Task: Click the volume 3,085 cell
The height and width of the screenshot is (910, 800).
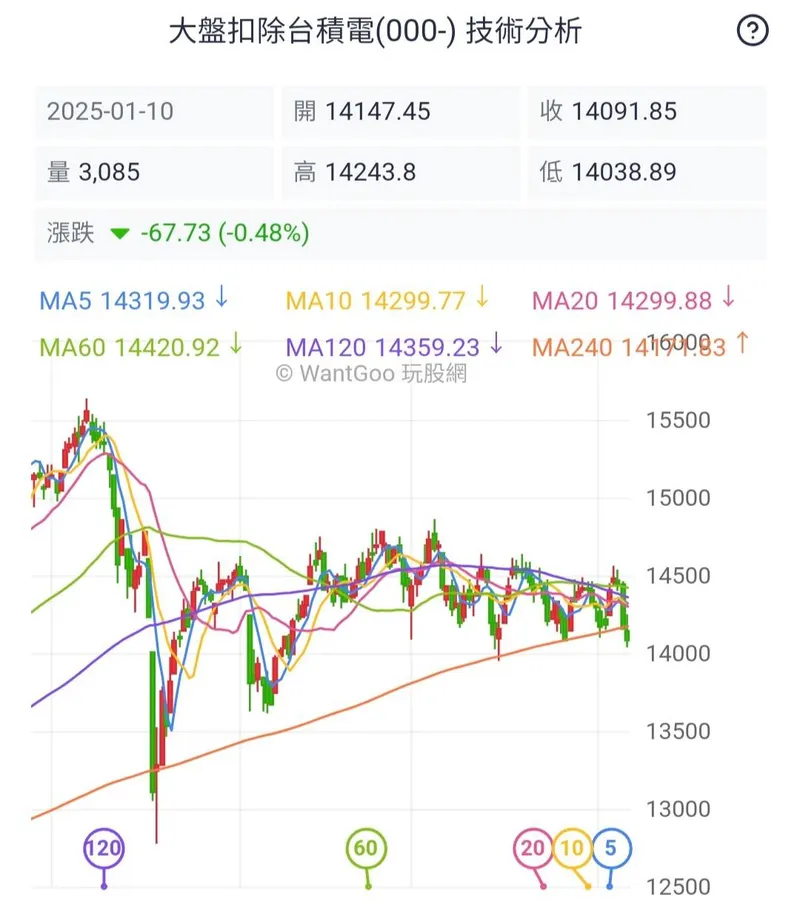Action: pos(154,172)
